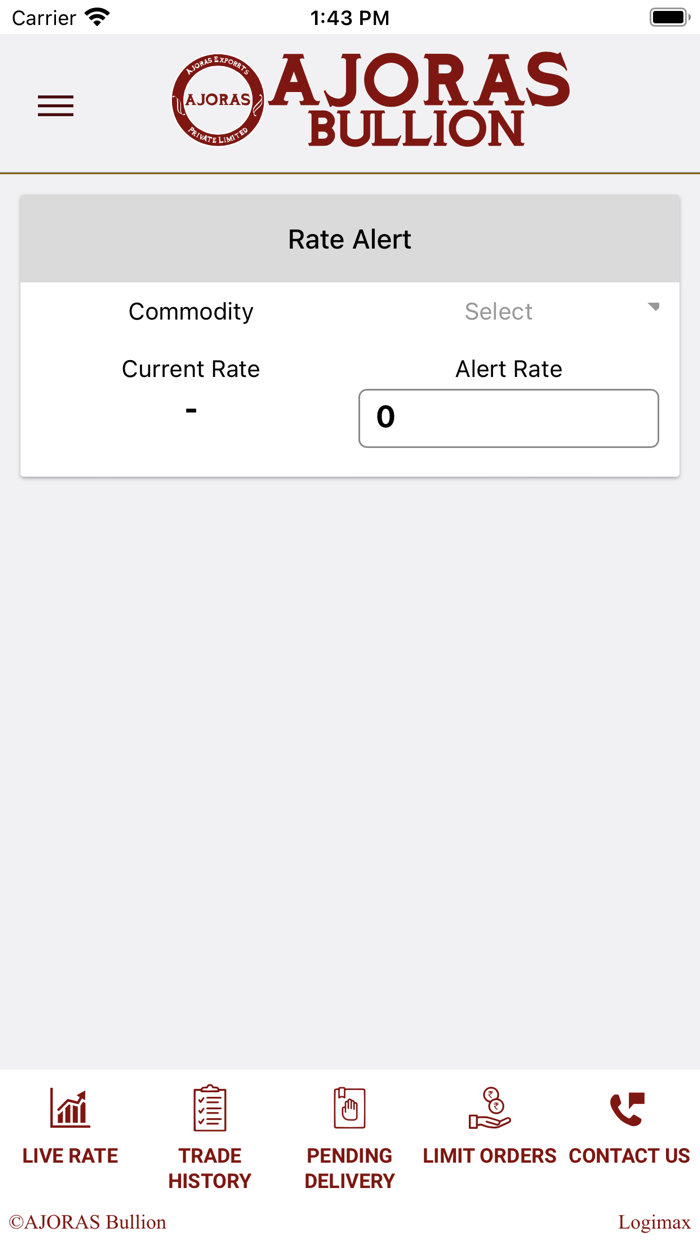Screen dimensions: 700x1244
Task: Tap the Trade History clipboard icon
Action: click(x=210, y=1108)
